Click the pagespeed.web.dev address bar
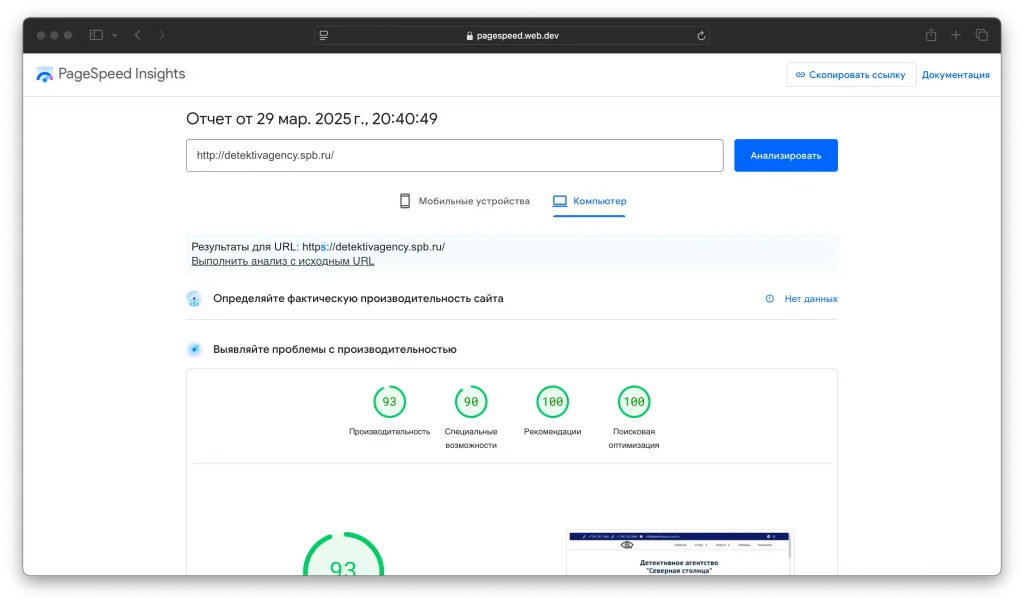Screen dimensions: 1024x604 tap(512, 35)
